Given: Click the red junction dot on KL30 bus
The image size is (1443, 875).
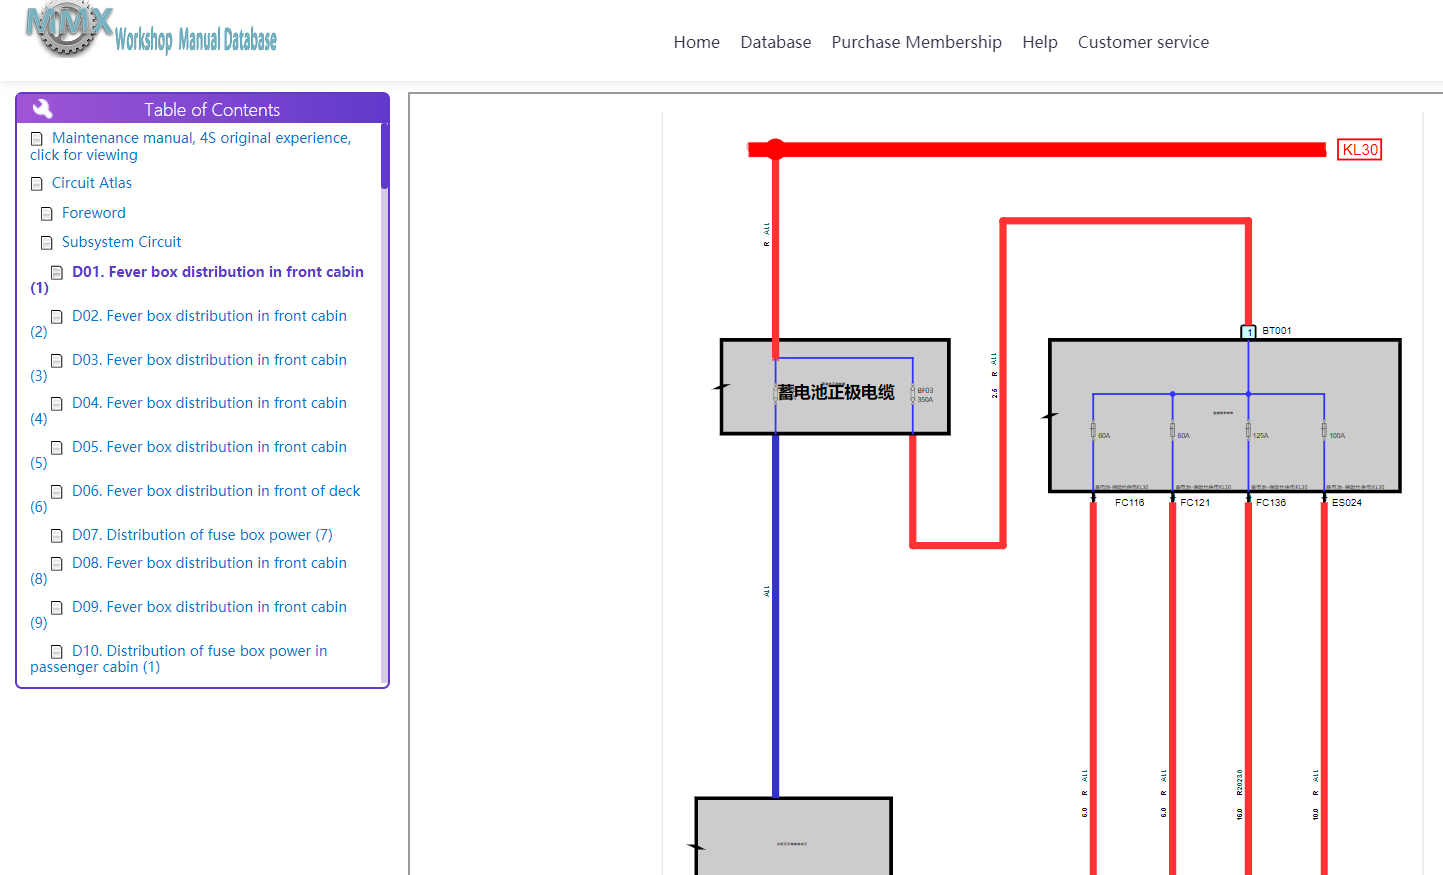Looking at the screenshot, I should pos(775,149).
